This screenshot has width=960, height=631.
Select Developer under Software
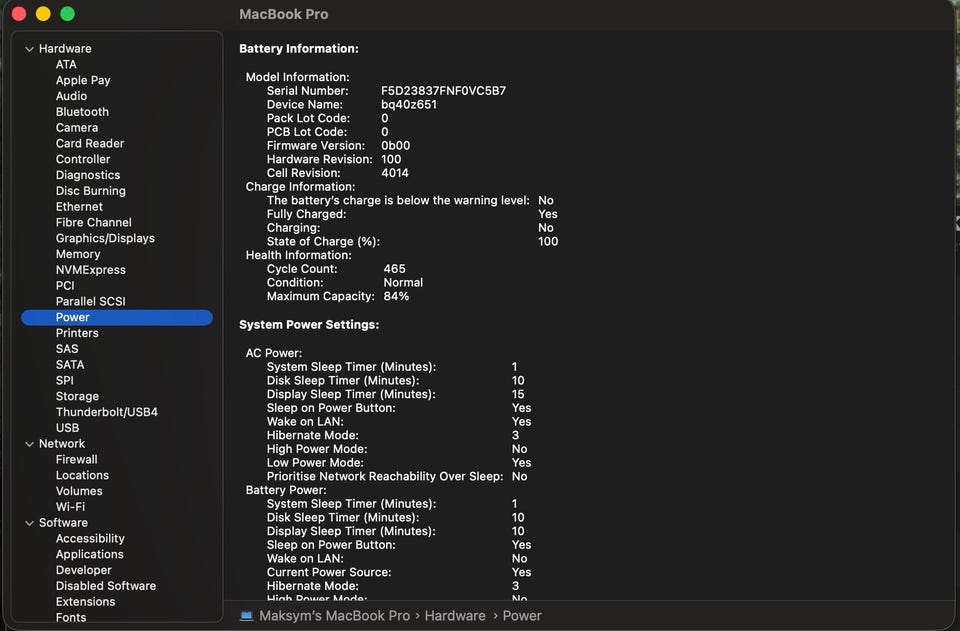pos(83,570)
